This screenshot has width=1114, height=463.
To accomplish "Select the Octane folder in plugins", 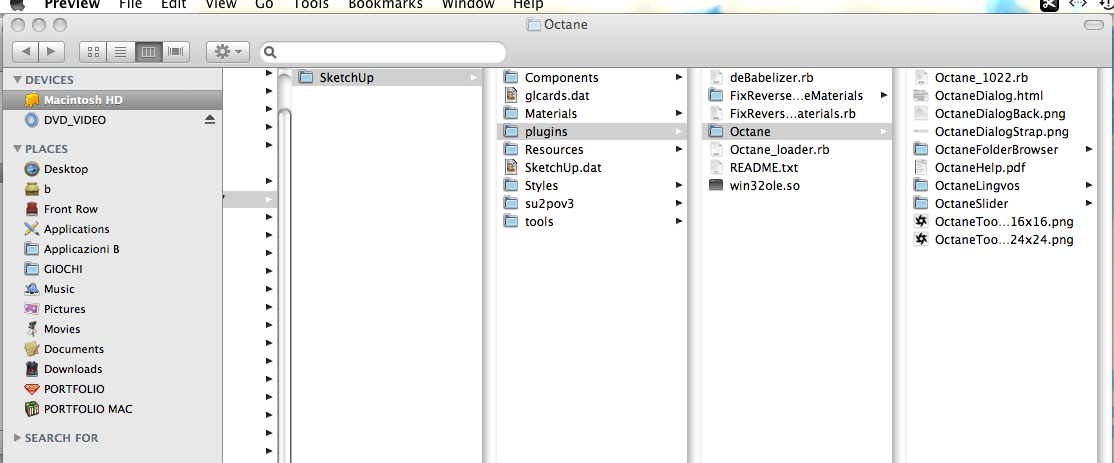I will [796, 131].
